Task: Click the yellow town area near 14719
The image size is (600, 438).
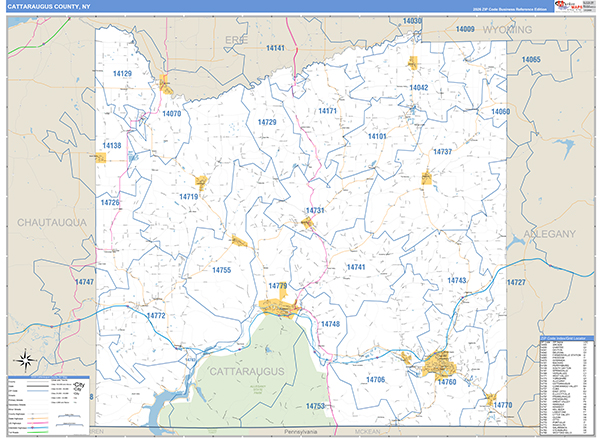Action: coord(201,182)
